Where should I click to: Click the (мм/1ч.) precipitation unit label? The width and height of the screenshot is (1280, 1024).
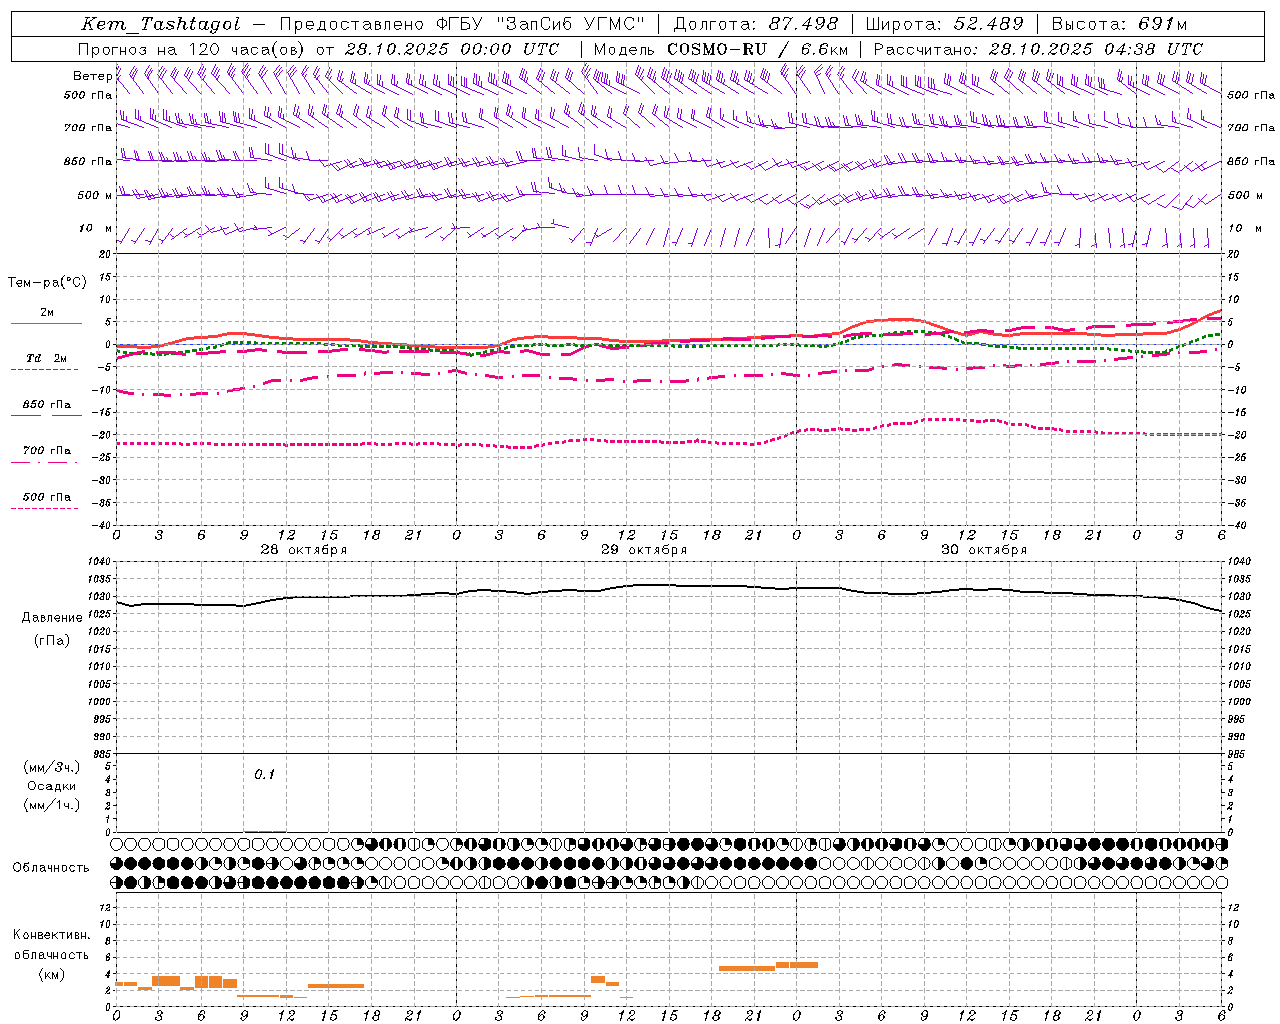click(x=52, y=805)
